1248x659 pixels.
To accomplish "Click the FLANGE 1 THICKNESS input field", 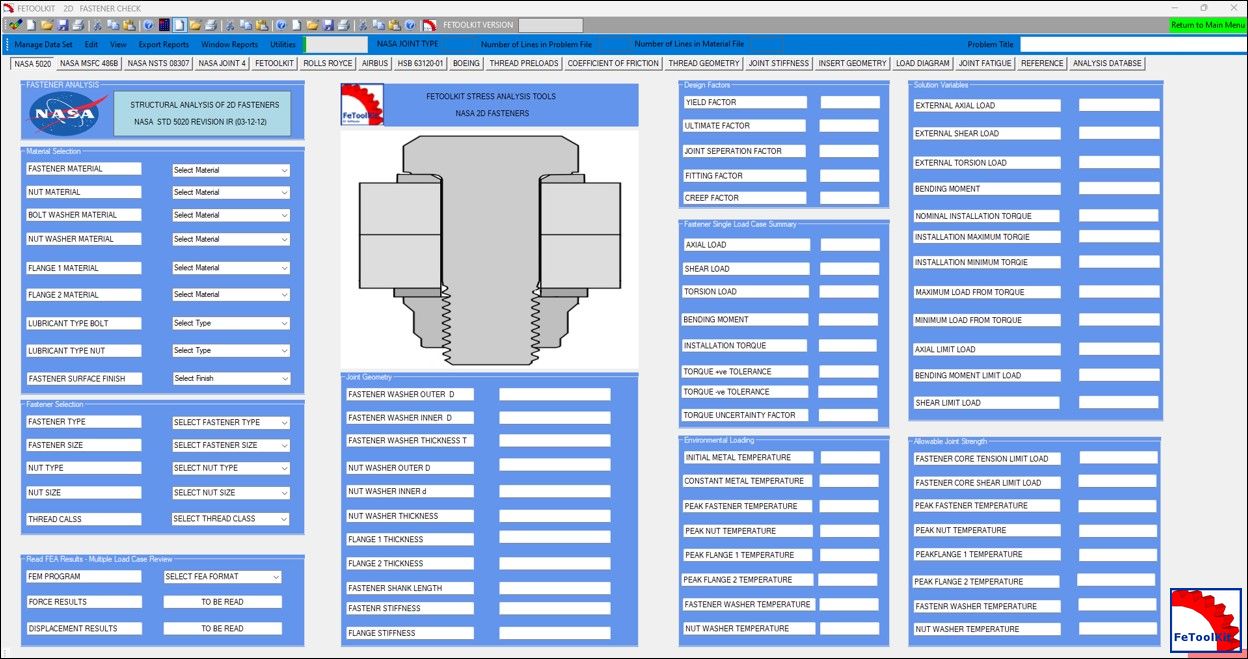I will coord(555,539).
